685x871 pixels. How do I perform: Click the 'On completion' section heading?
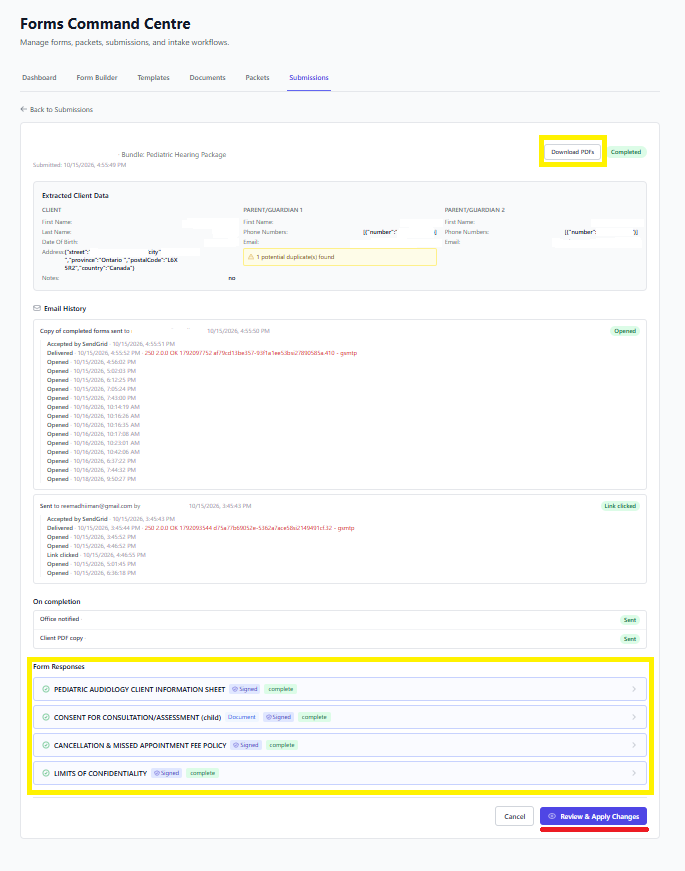pos(57,602)
